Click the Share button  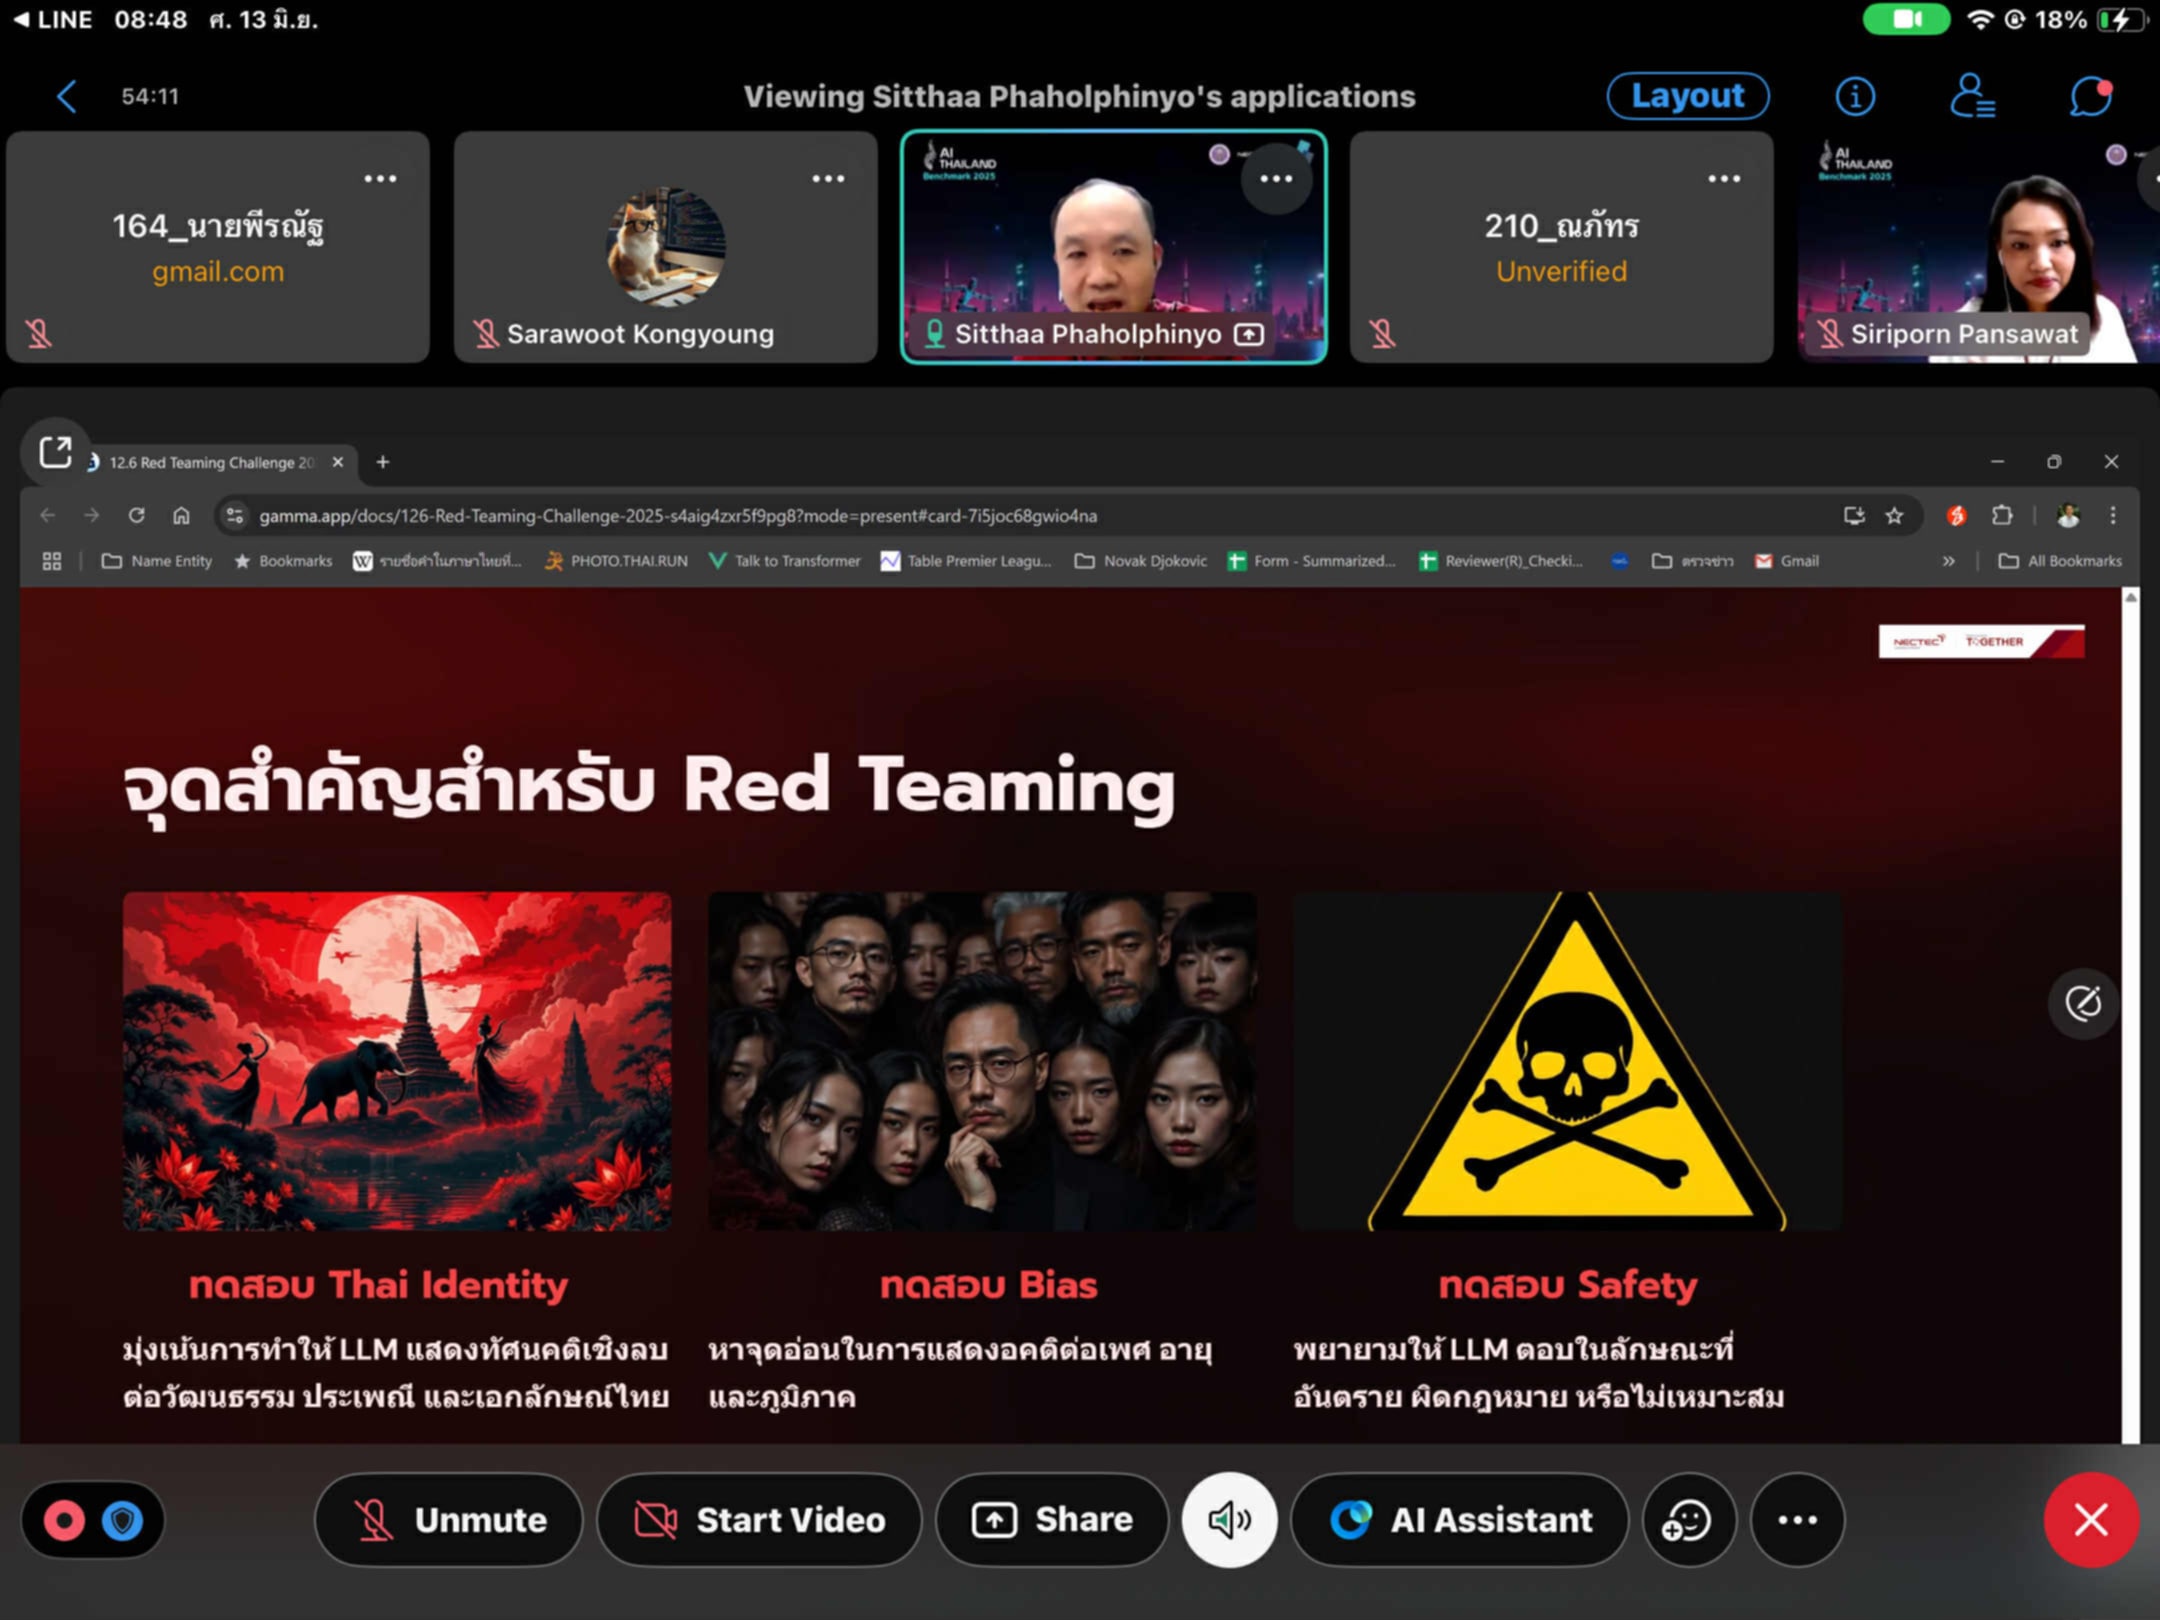click(x=1052, y=1520)
